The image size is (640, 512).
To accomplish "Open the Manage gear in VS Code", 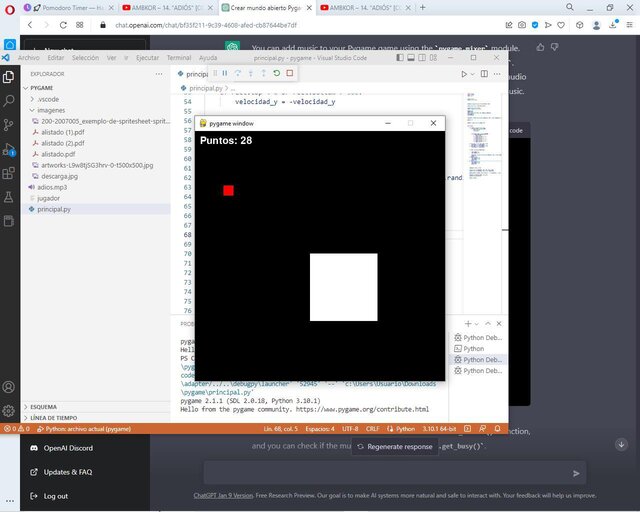I will (x=8, y=410).
